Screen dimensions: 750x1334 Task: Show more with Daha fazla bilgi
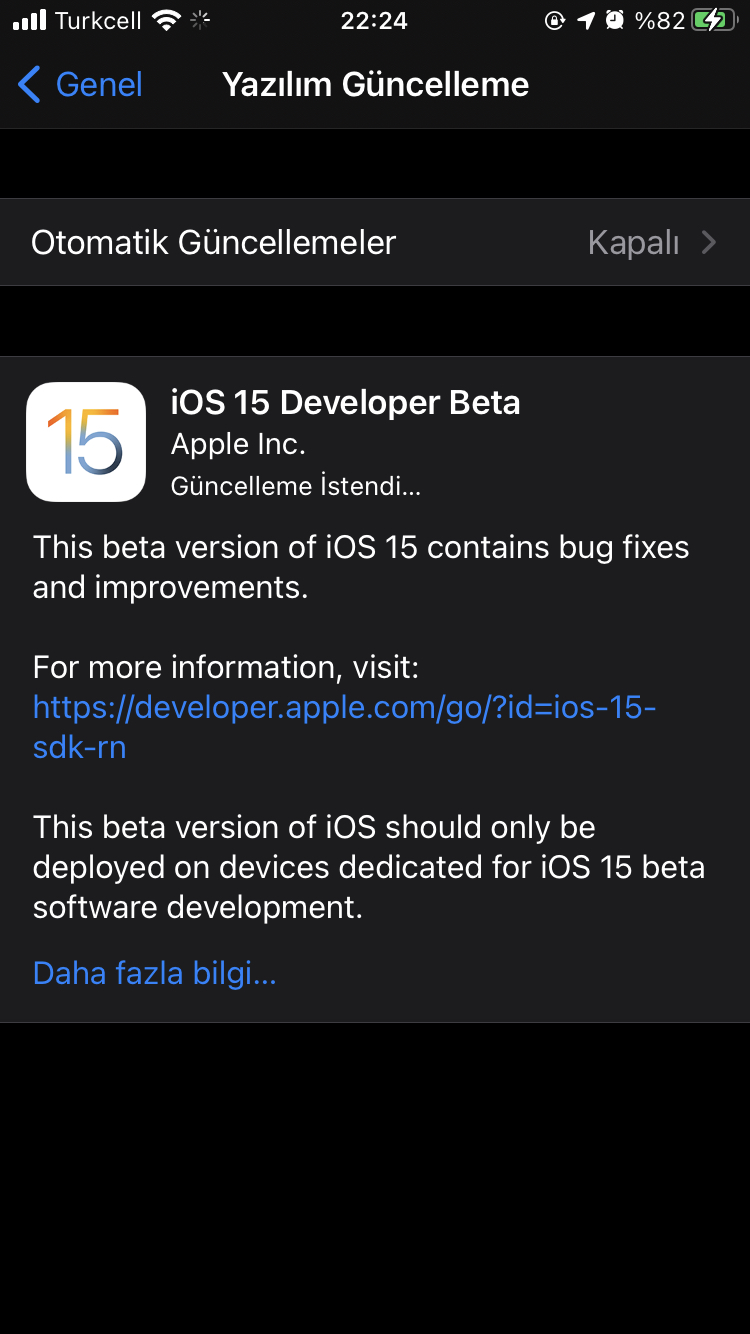[x=154, y=973]
